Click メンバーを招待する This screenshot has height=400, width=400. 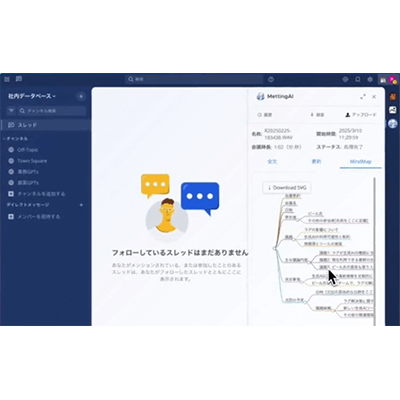coord(39,217)
